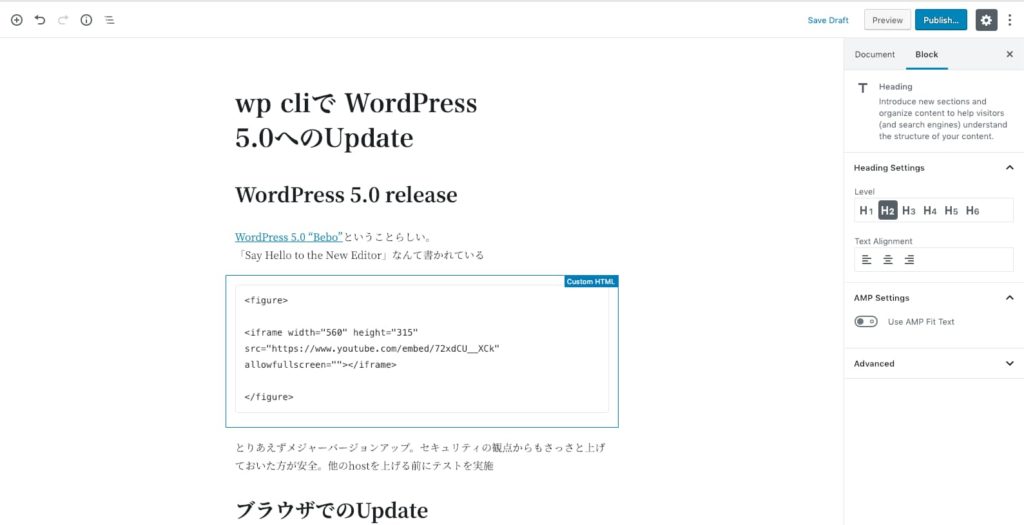Enable Use AMP Fit Text toggle
Screen dimensions: 1024x525
[x=866, y=322]
